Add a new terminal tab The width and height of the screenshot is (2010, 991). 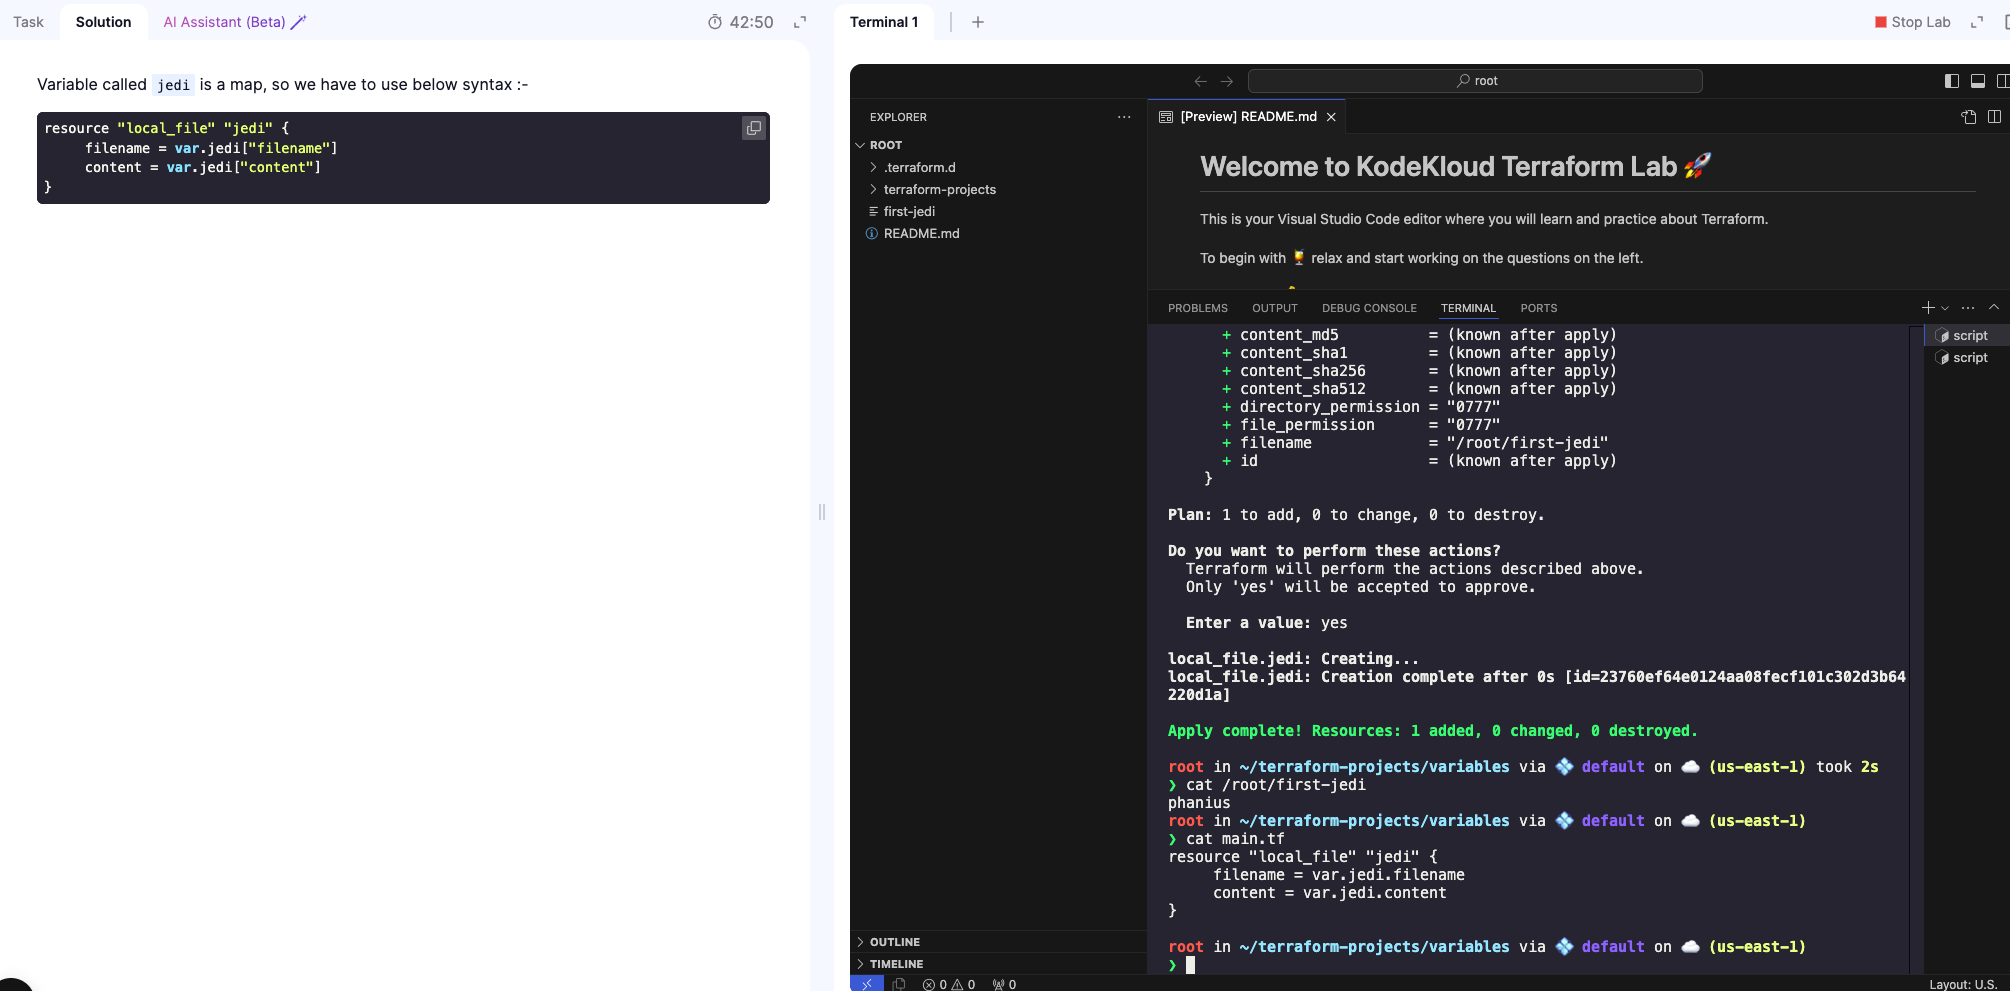click(978, 22)
